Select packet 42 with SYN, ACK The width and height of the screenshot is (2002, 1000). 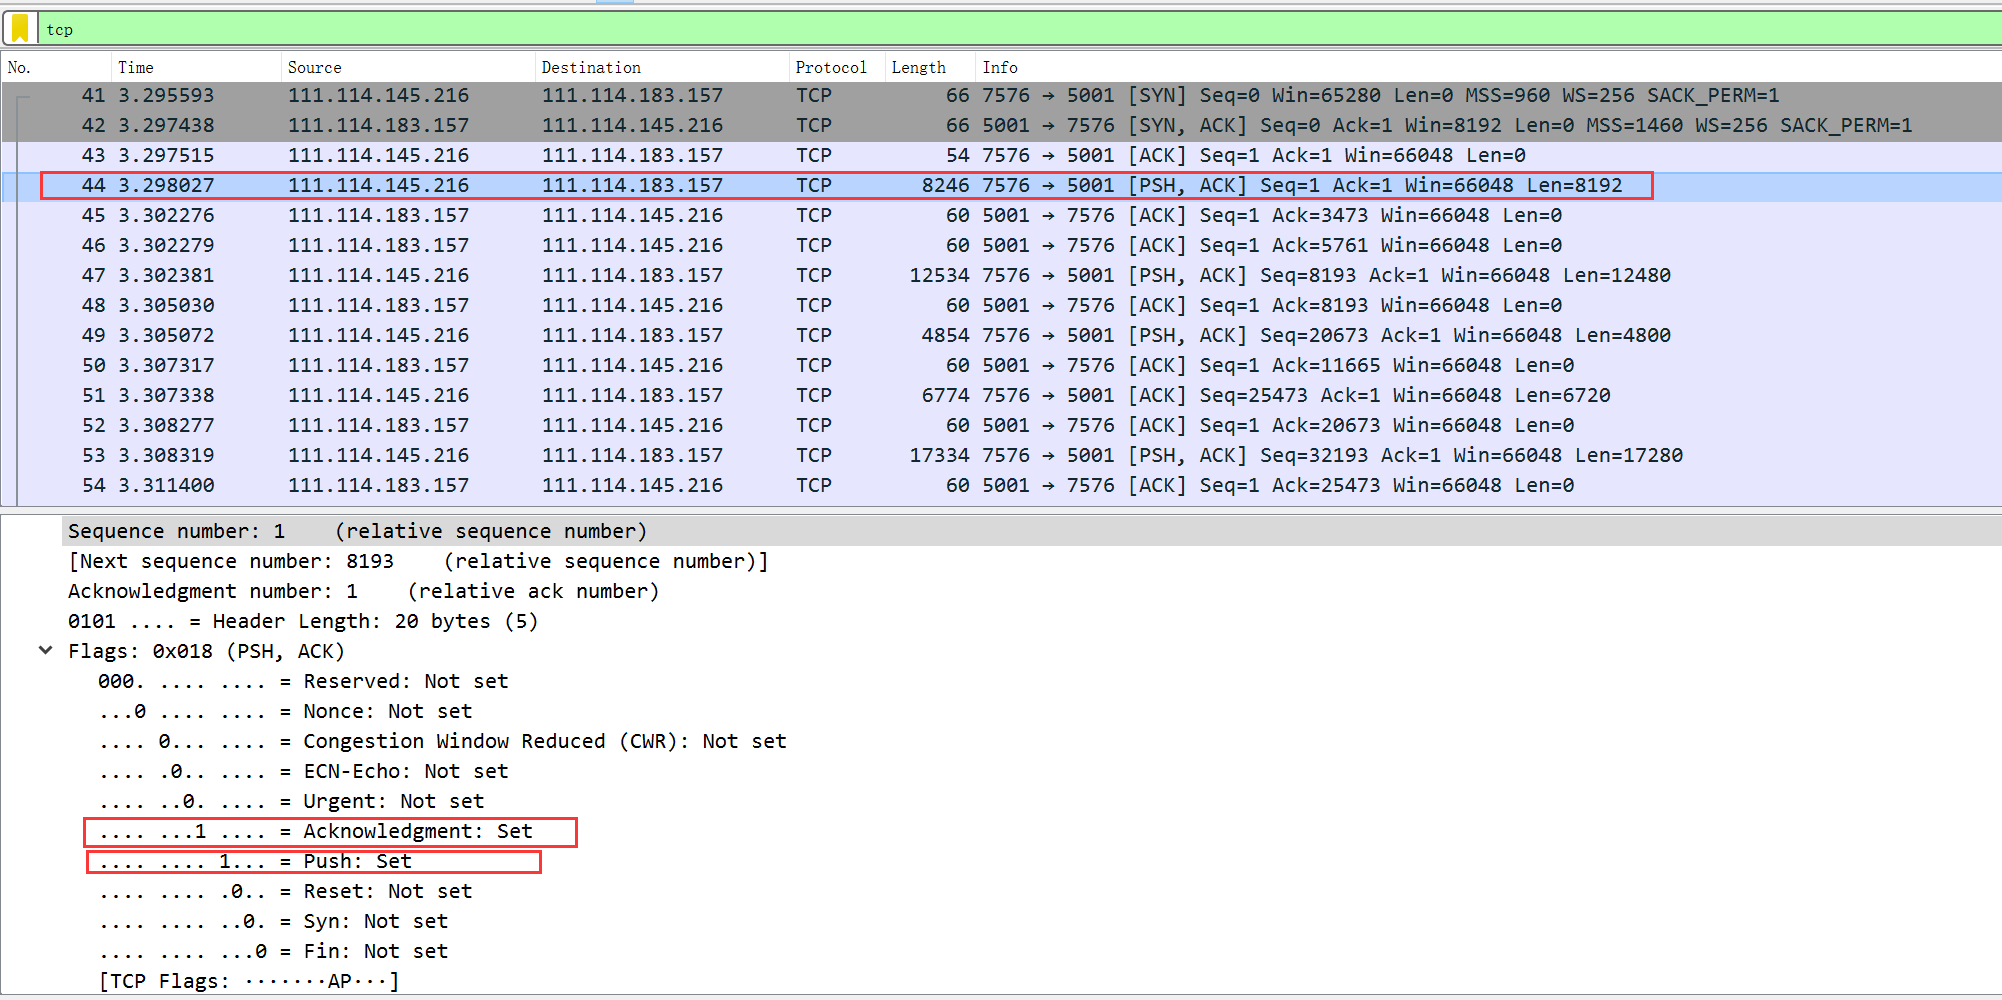coord(900,126)
